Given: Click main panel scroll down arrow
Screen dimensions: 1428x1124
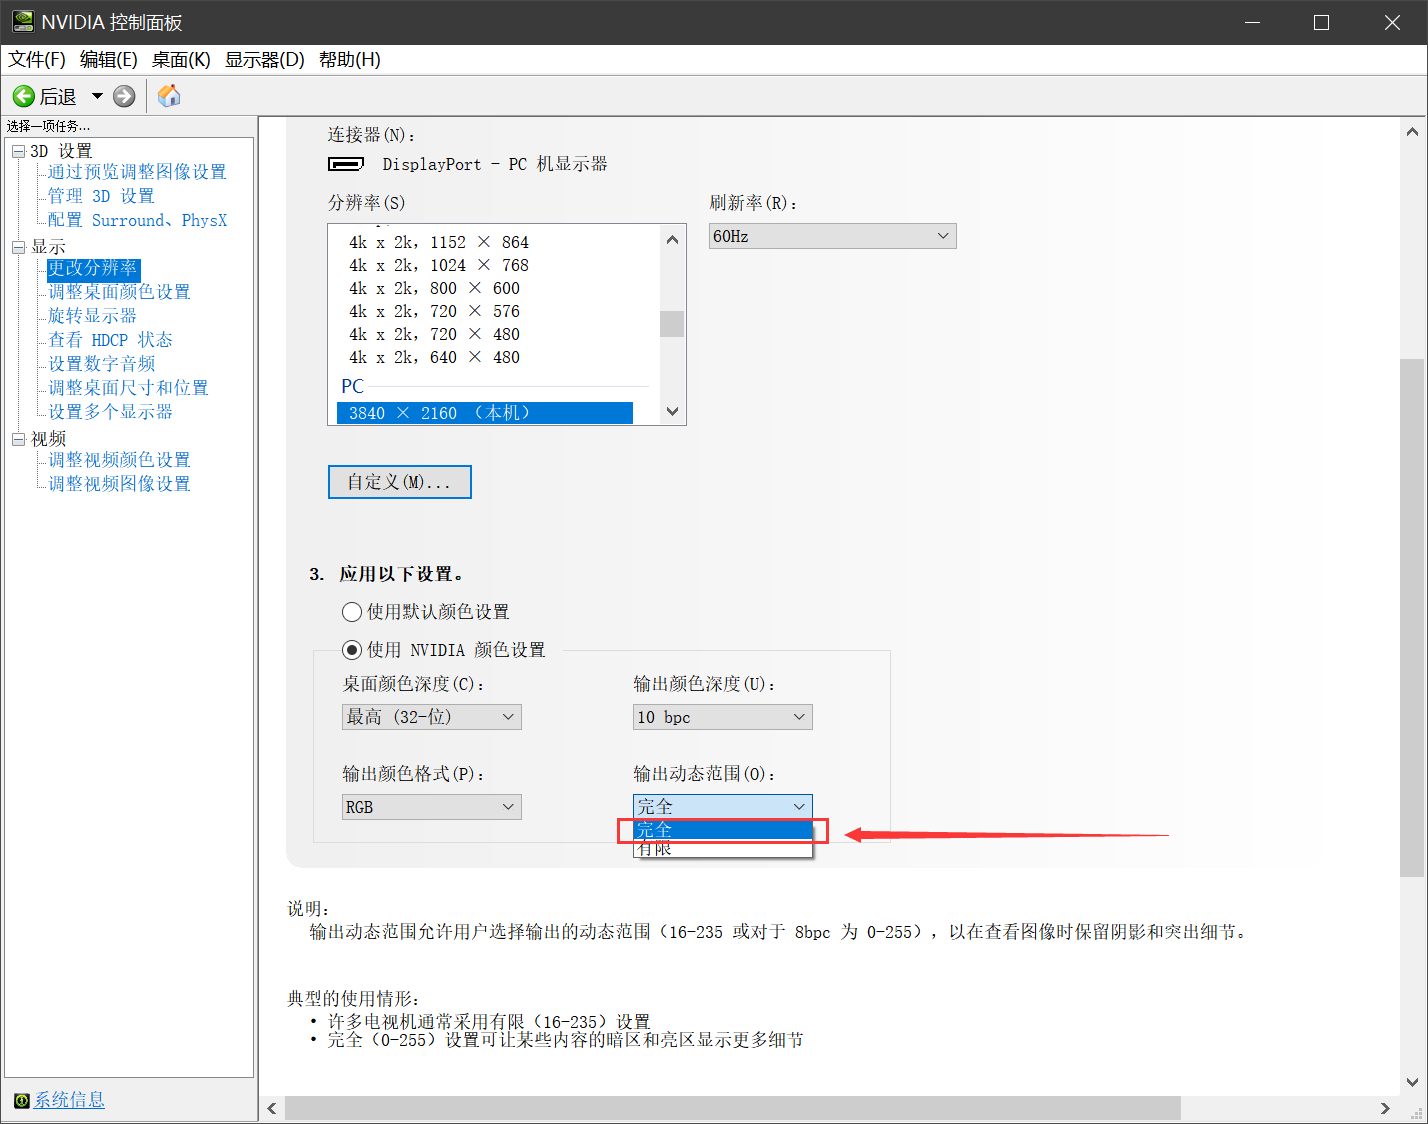Looking at the screenshot, I should click(x=1412, y=1082).
